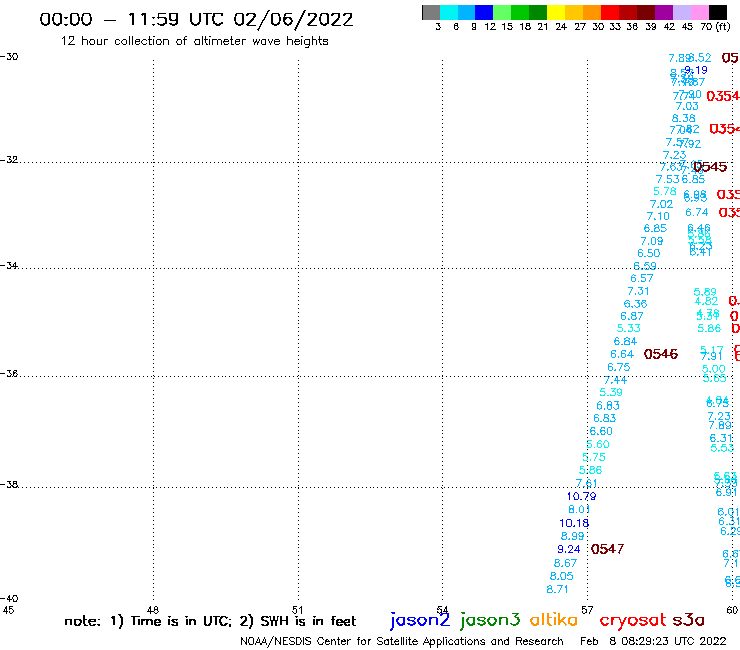Image resolution: width=740 pixels, height=650 pixels.
Task: Click the wave height value '5.60'
Action: pos(598,444)
